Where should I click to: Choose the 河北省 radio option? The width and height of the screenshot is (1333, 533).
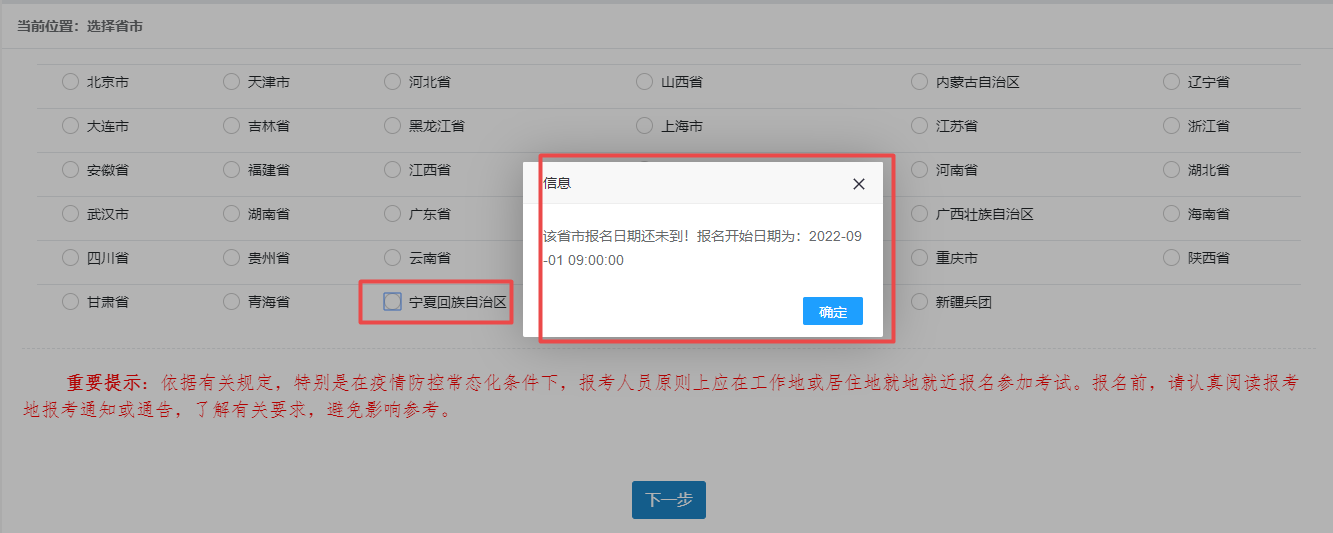pyautogui.click(x=392, y=82)
